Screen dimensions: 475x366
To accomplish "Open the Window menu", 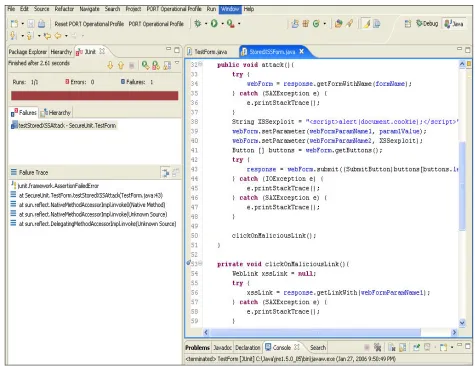I will point(230,9).
